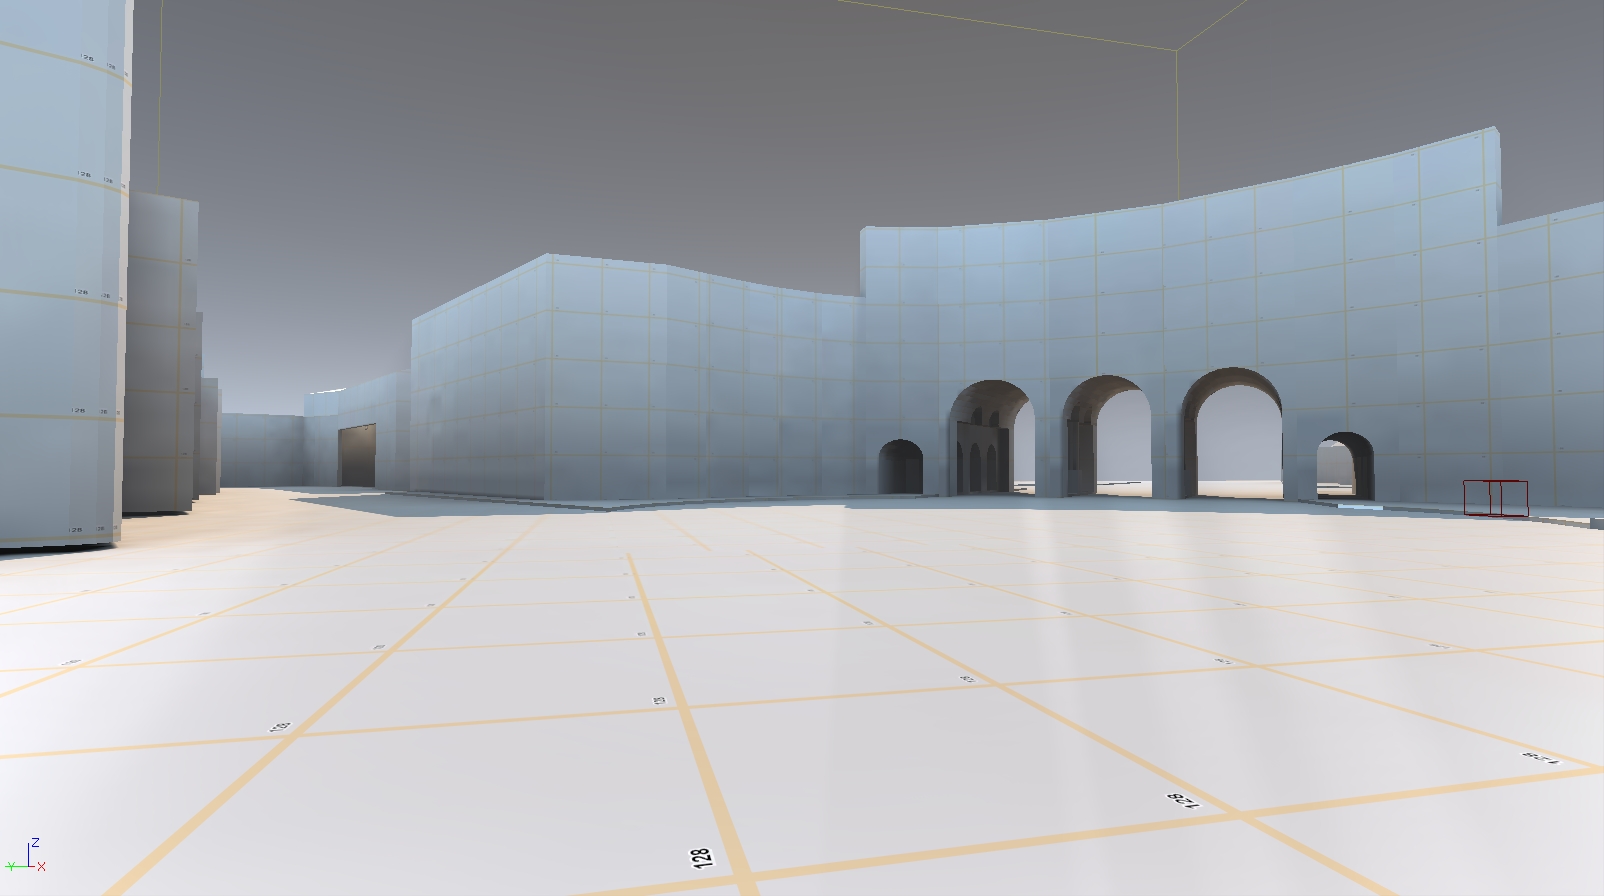Screen dimensions: 1604x896
Task: Select the dark rectangular doorway in distance
Action: tap(356, 455)
